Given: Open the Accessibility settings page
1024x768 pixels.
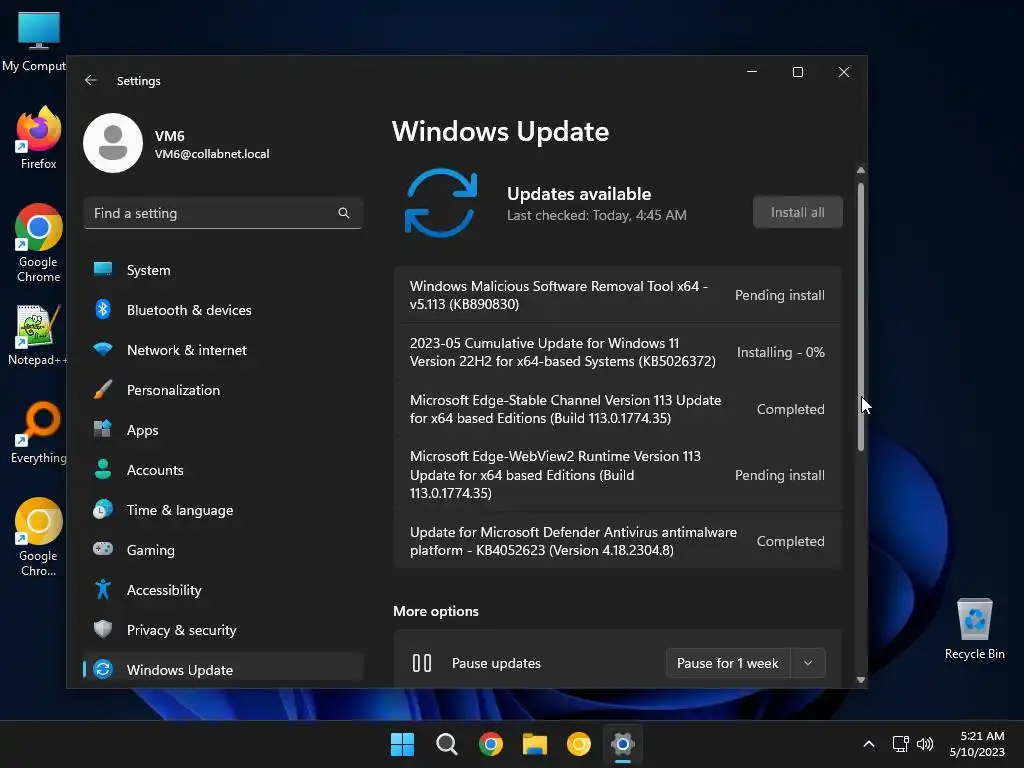Looking at the screenshot, I should click(223, 590).
